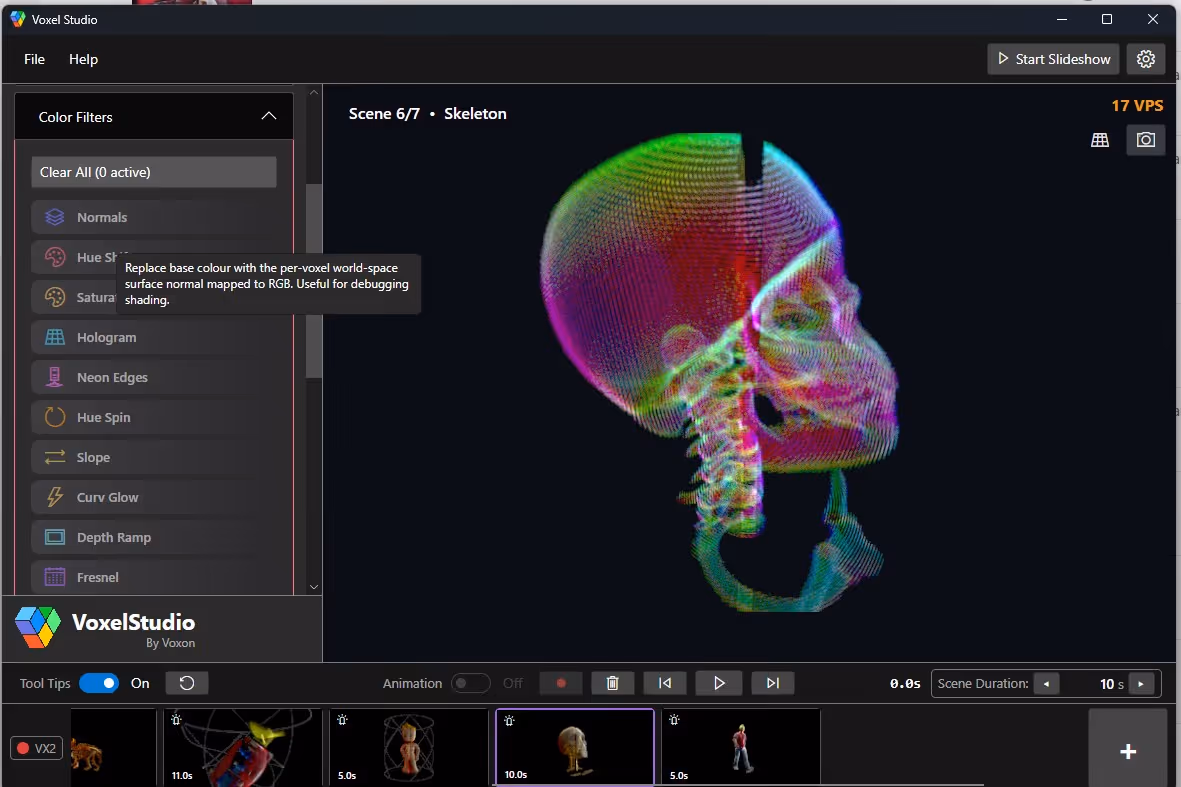This screenshot has width=1181, height=787.
Task: Select the wooden figure scene thumbnail
Action: point(409,747)
